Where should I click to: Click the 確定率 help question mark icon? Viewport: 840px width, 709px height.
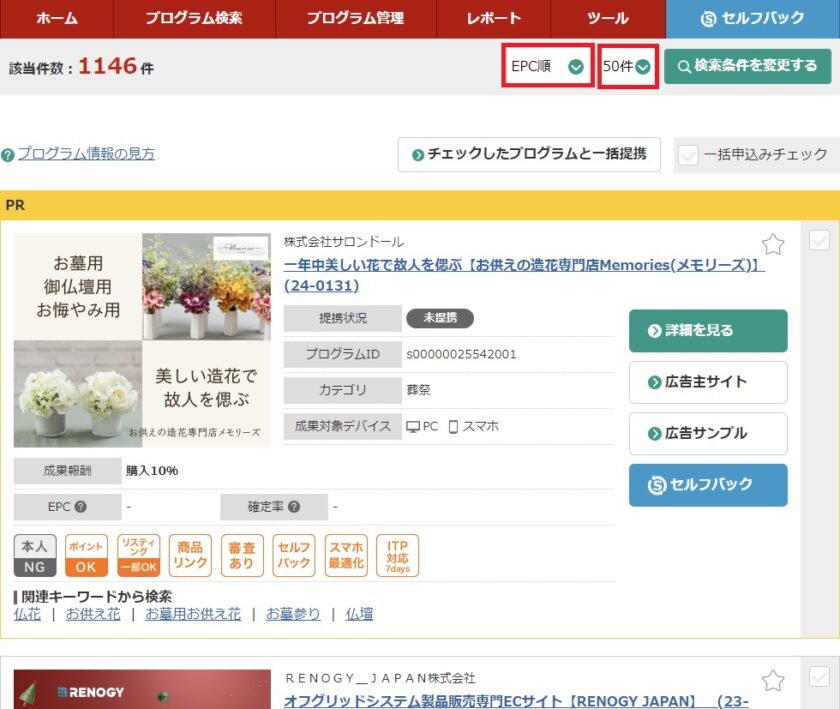click(294, 507)
